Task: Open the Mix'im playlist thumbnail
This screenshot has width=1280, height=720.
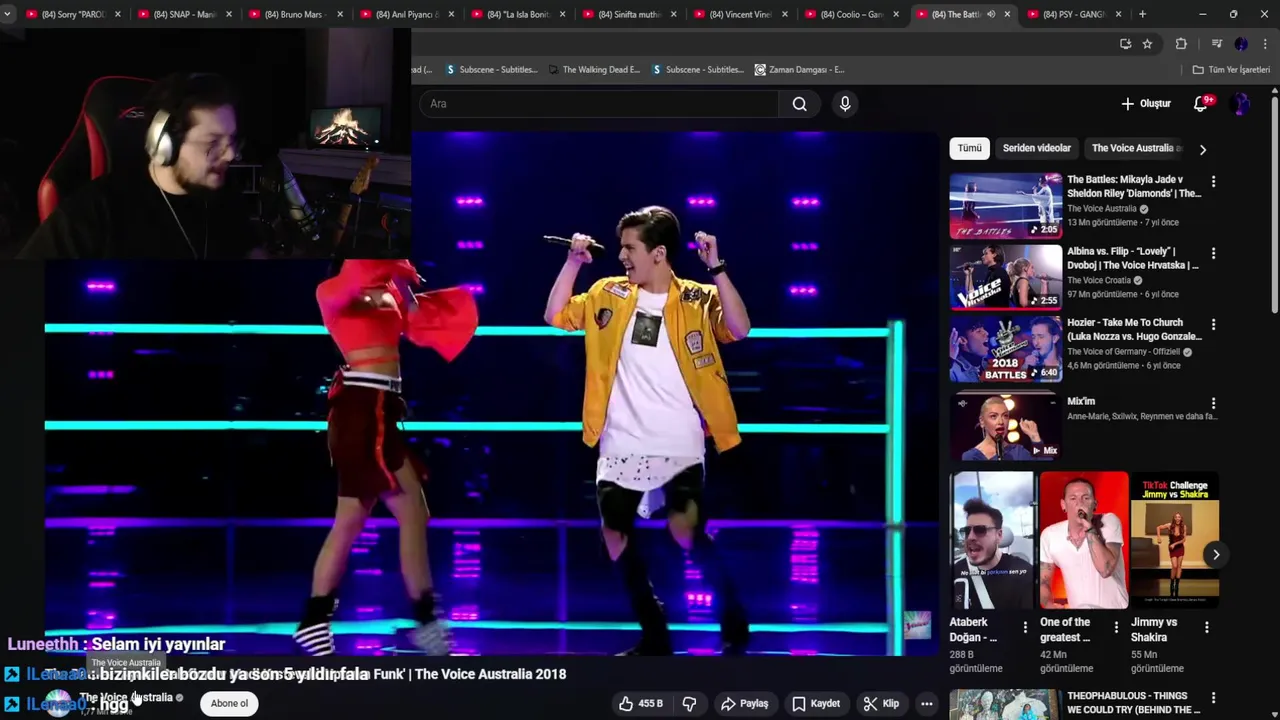Action: coord(1006,427)
